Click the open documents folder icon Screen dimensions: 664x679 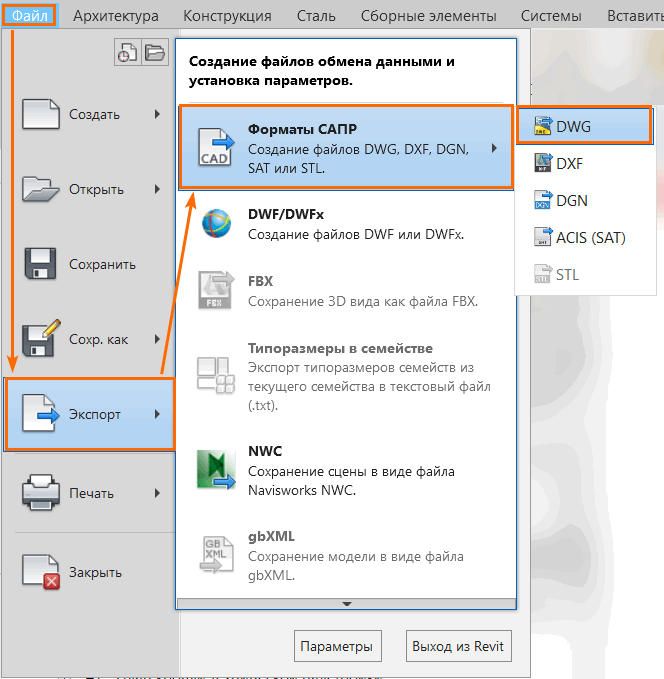(155, 52)
